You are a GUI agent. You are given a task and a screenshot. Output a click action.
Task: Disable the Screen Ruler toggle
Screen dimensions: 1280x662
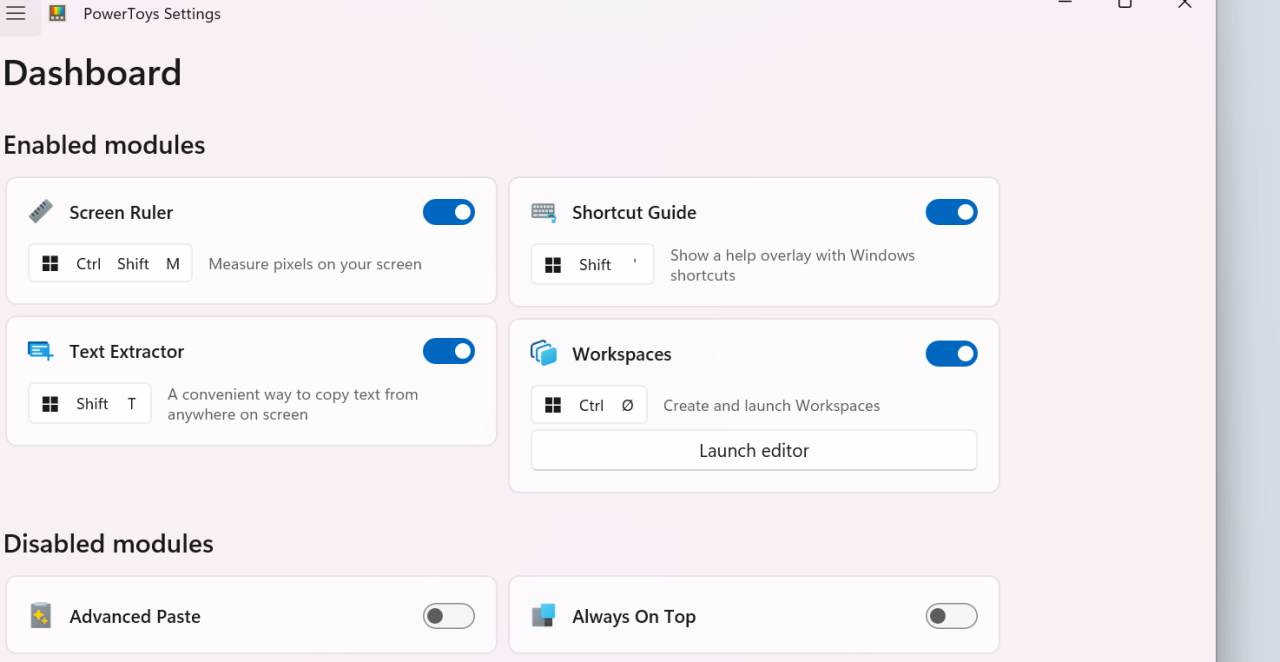point(449,212)
